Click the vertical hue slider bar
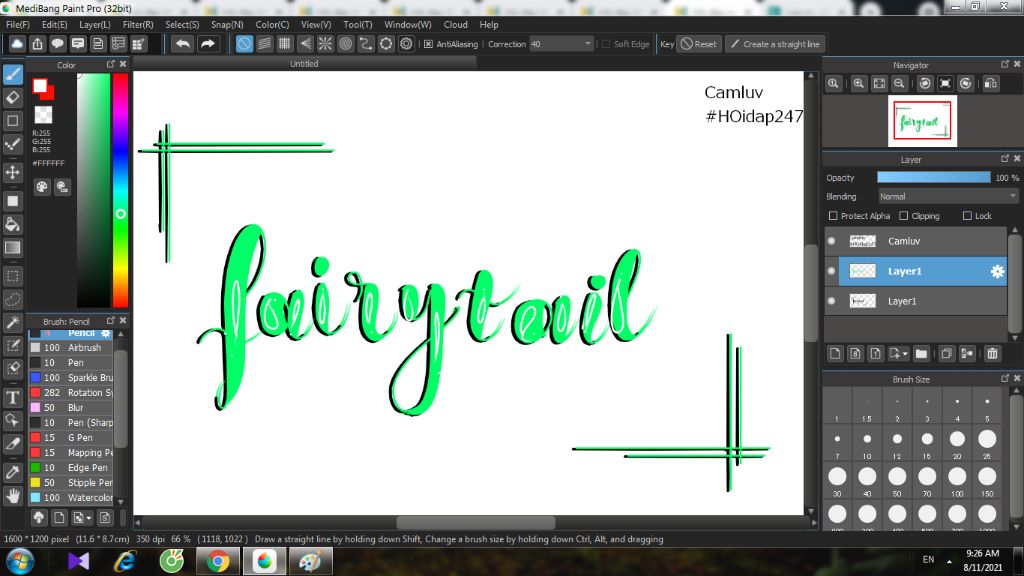Viewport: 1024px width, 576px height. click(x=120, y=190)
